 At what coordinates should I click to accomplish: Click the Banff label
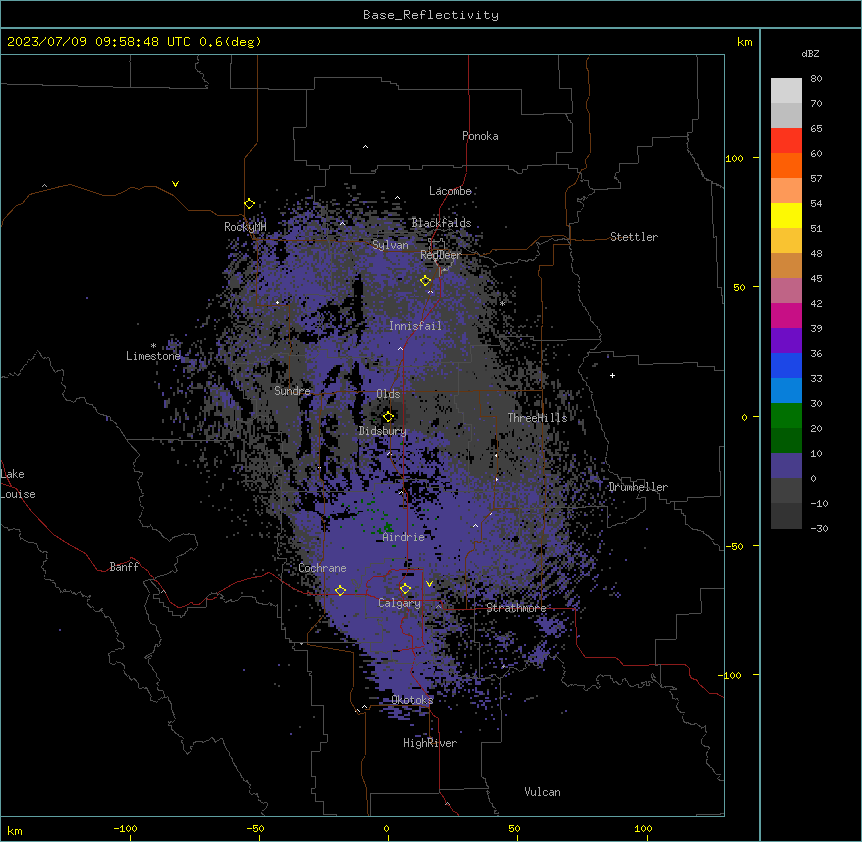pos(124,567)
